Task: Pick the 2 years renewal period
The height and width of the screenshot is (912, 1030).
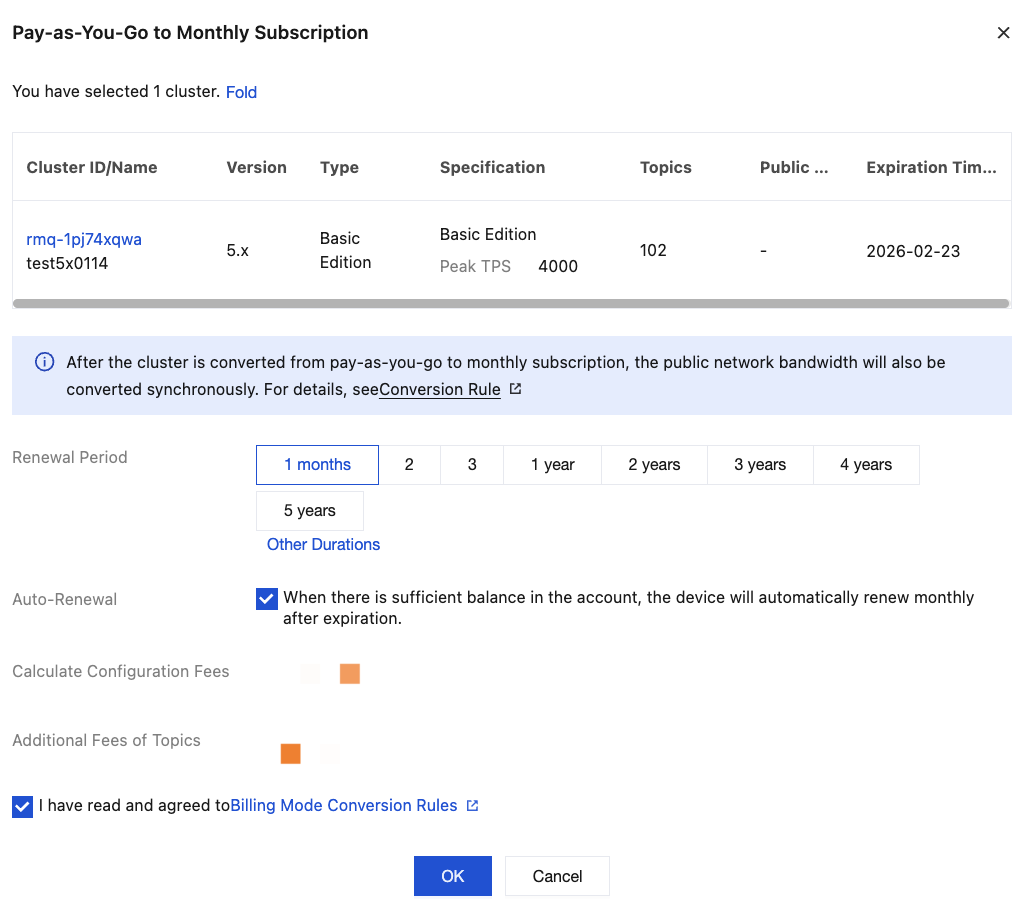Action: pyautogui.click(x=654, y=465)
